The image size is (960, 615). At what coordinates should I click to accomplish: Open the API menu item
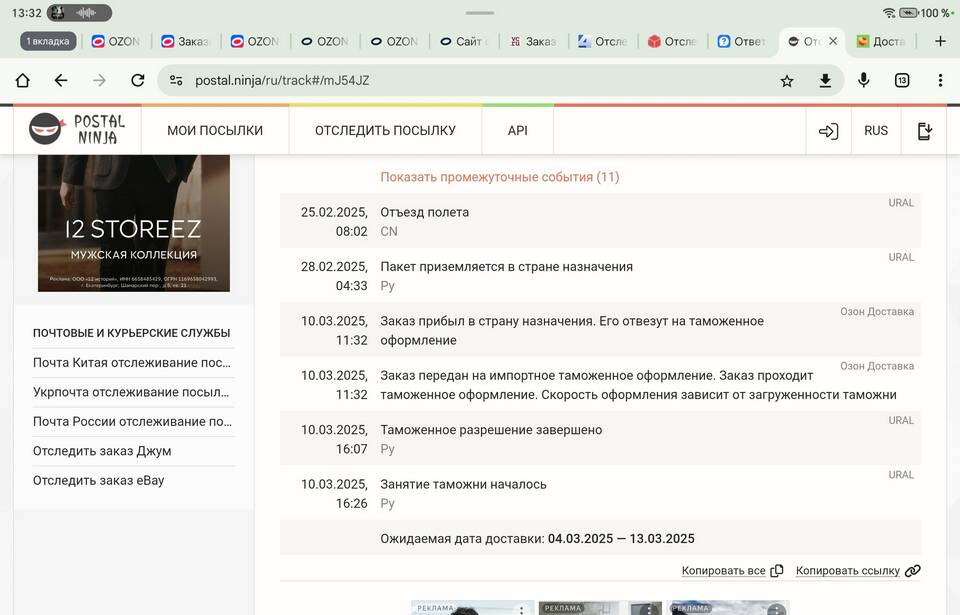pos(517,130)
